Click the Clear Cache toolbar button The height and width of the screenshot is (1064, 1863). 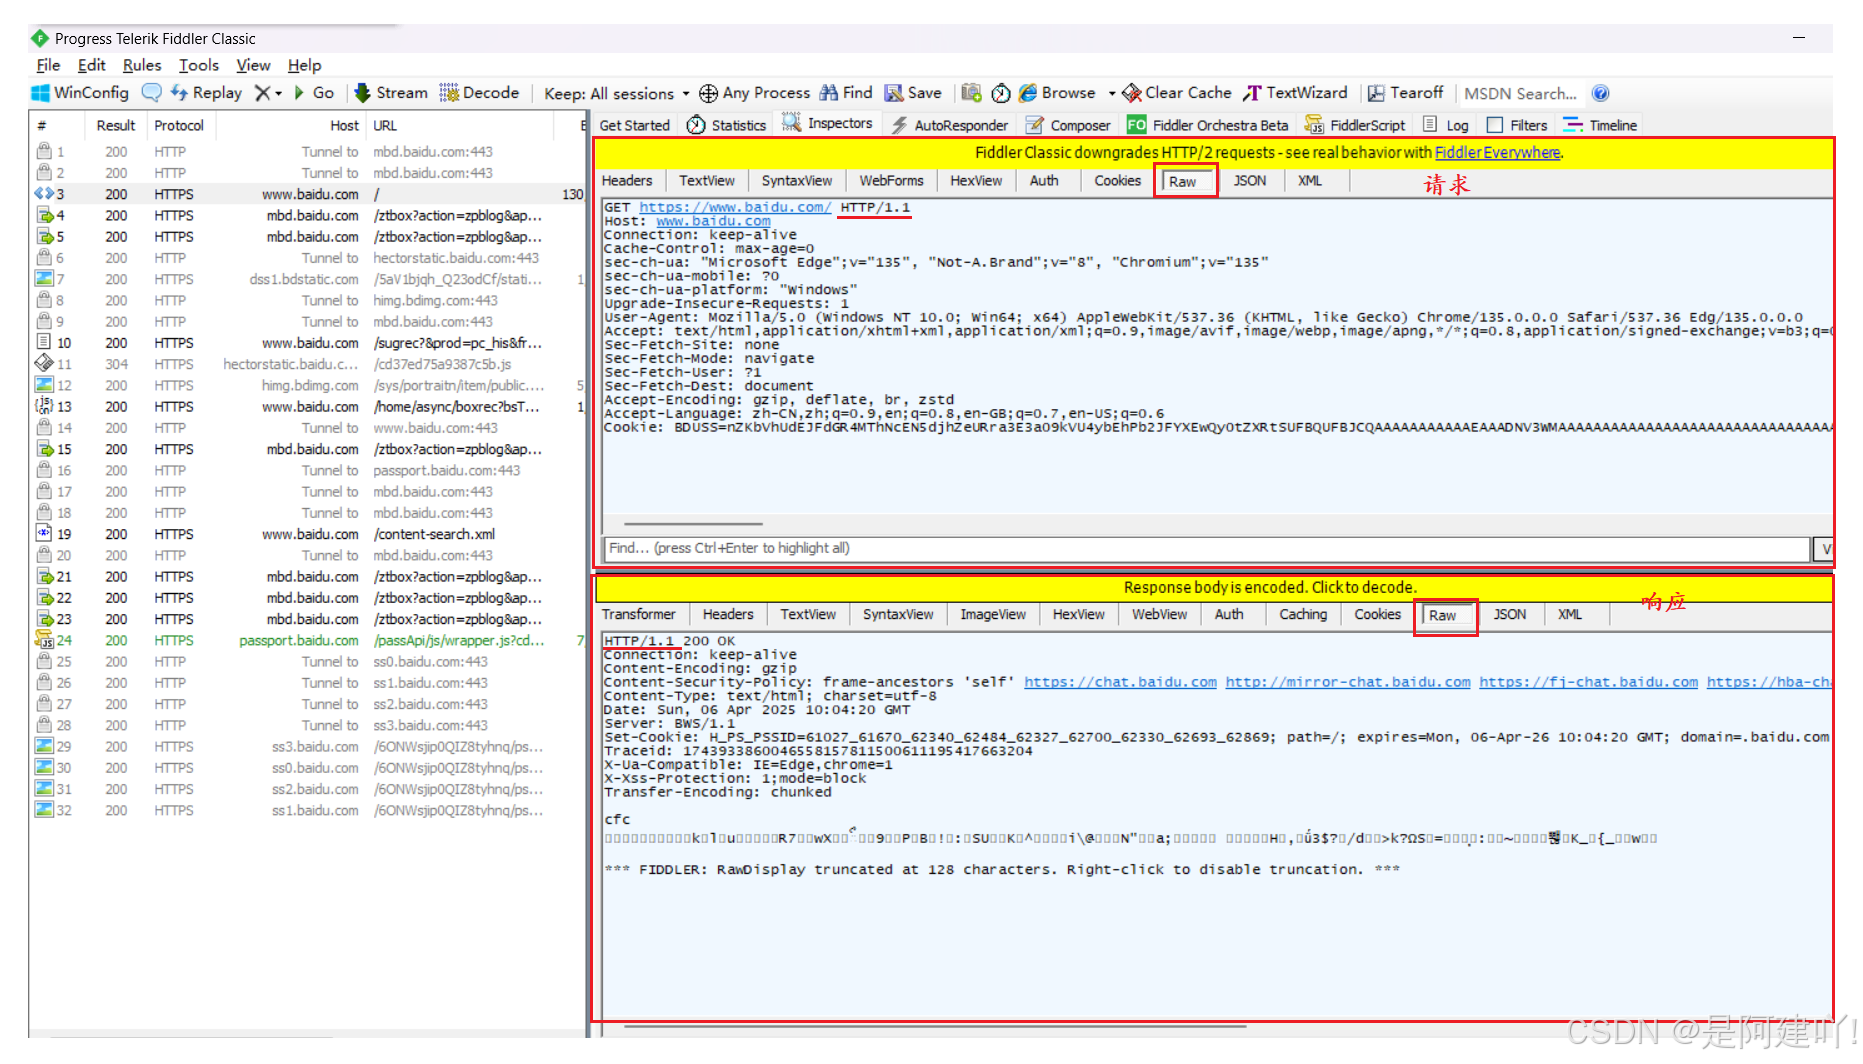coord(1177,93)
